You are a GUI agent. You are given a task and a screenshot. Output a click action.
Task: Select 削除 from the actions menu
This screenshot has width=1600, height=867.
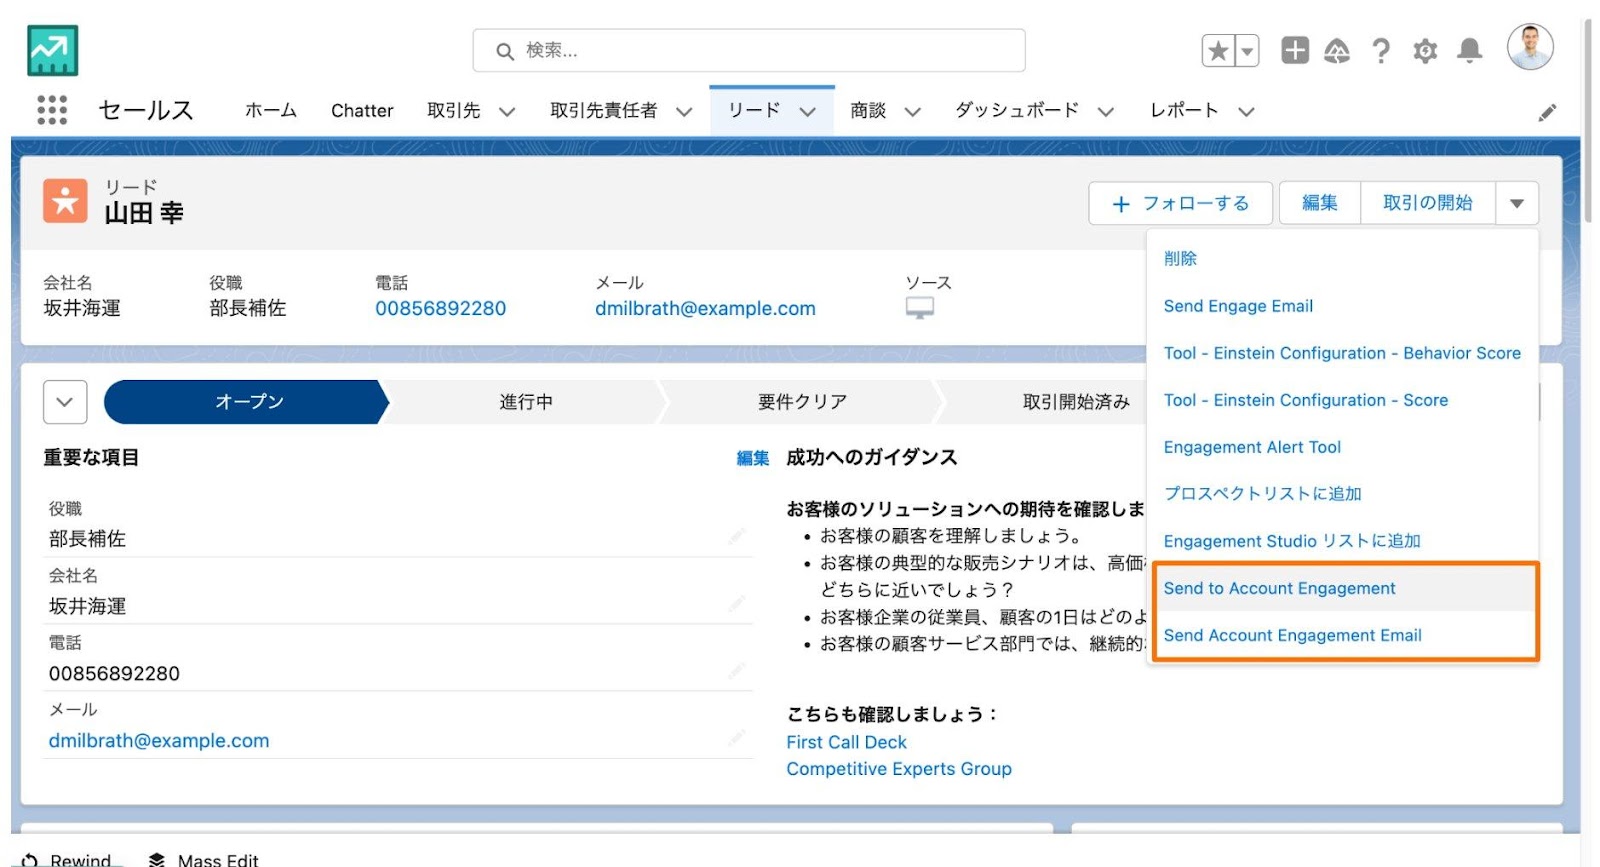coord(1180,258)
